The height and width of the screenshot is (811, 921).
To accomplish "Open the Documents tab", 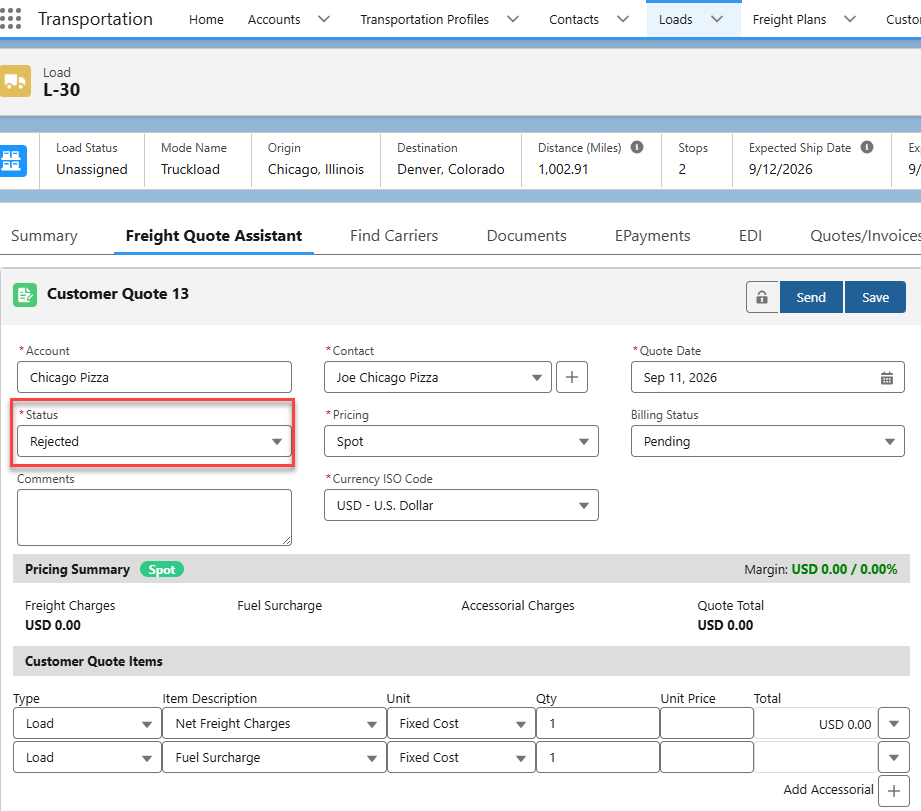I will point(526,236).
